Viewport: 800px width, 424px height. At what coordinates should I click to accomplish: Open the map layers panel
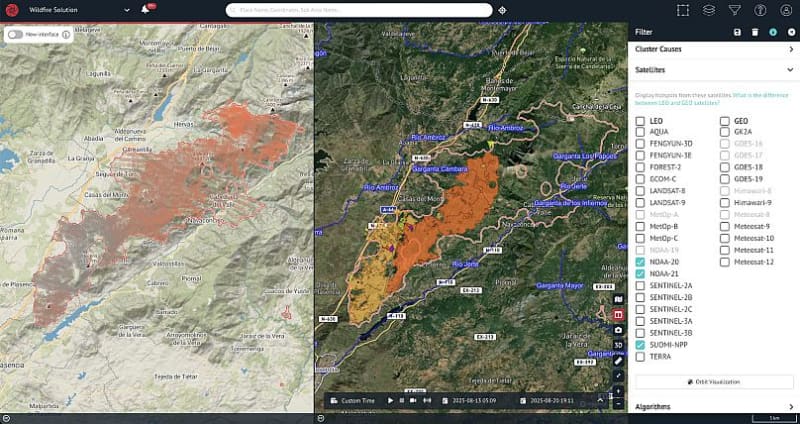[709, 10]
